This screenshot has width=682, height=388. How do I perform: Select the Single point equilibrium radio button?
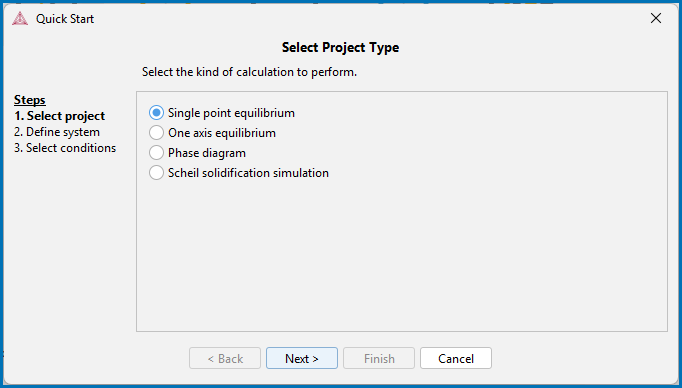click(x=156, y=113)
